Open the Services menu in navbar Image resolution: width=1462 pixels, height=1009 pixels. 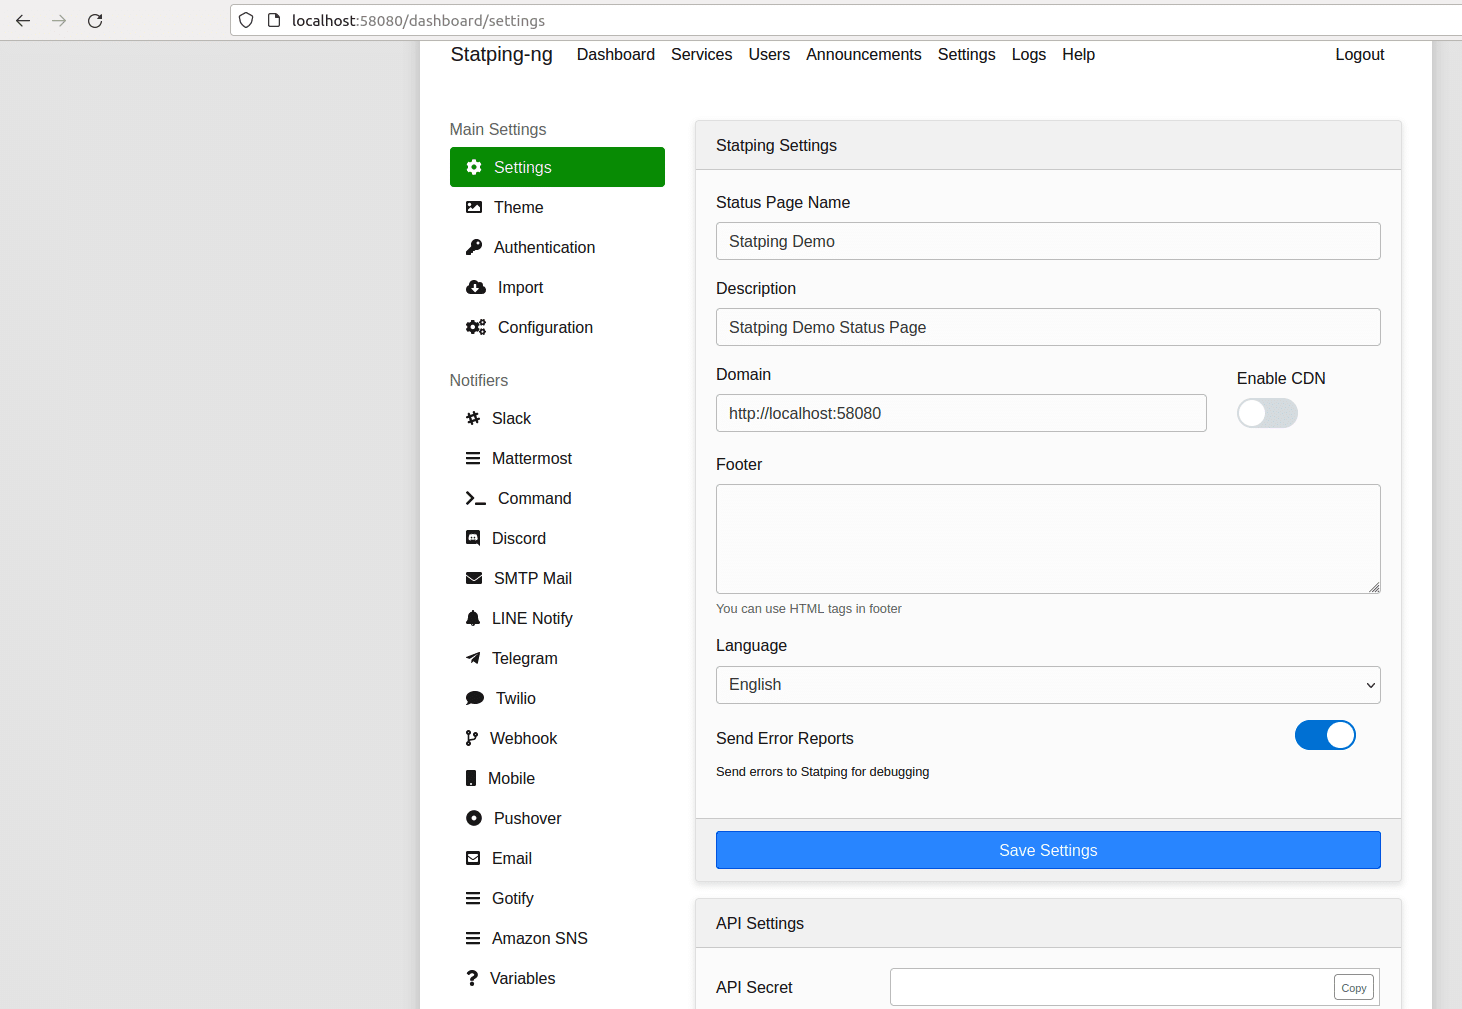click(x=701, y=54)
